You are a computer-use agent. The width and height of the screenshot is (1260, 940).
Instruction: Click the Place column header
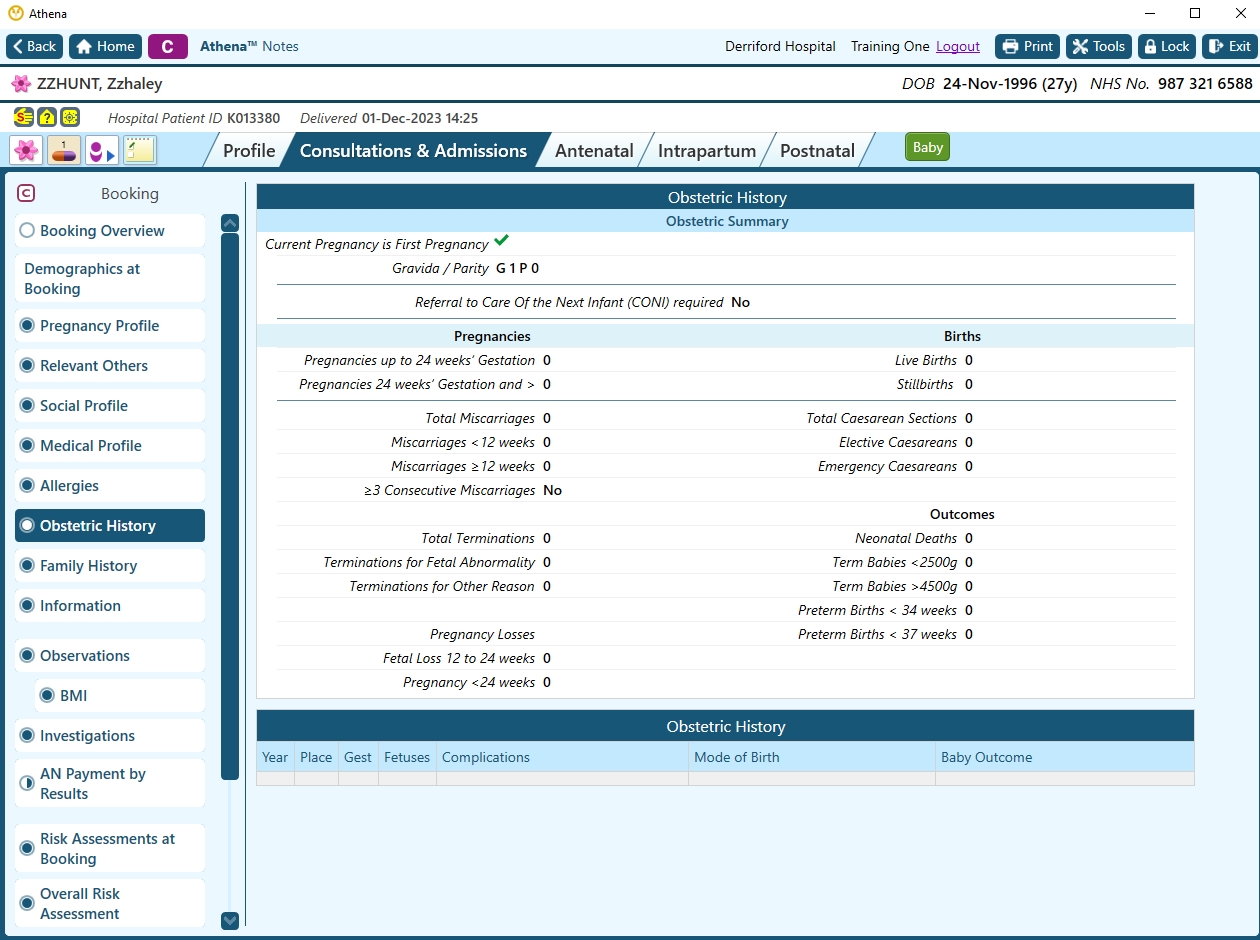pyautogui.click(x=316, y=757)
